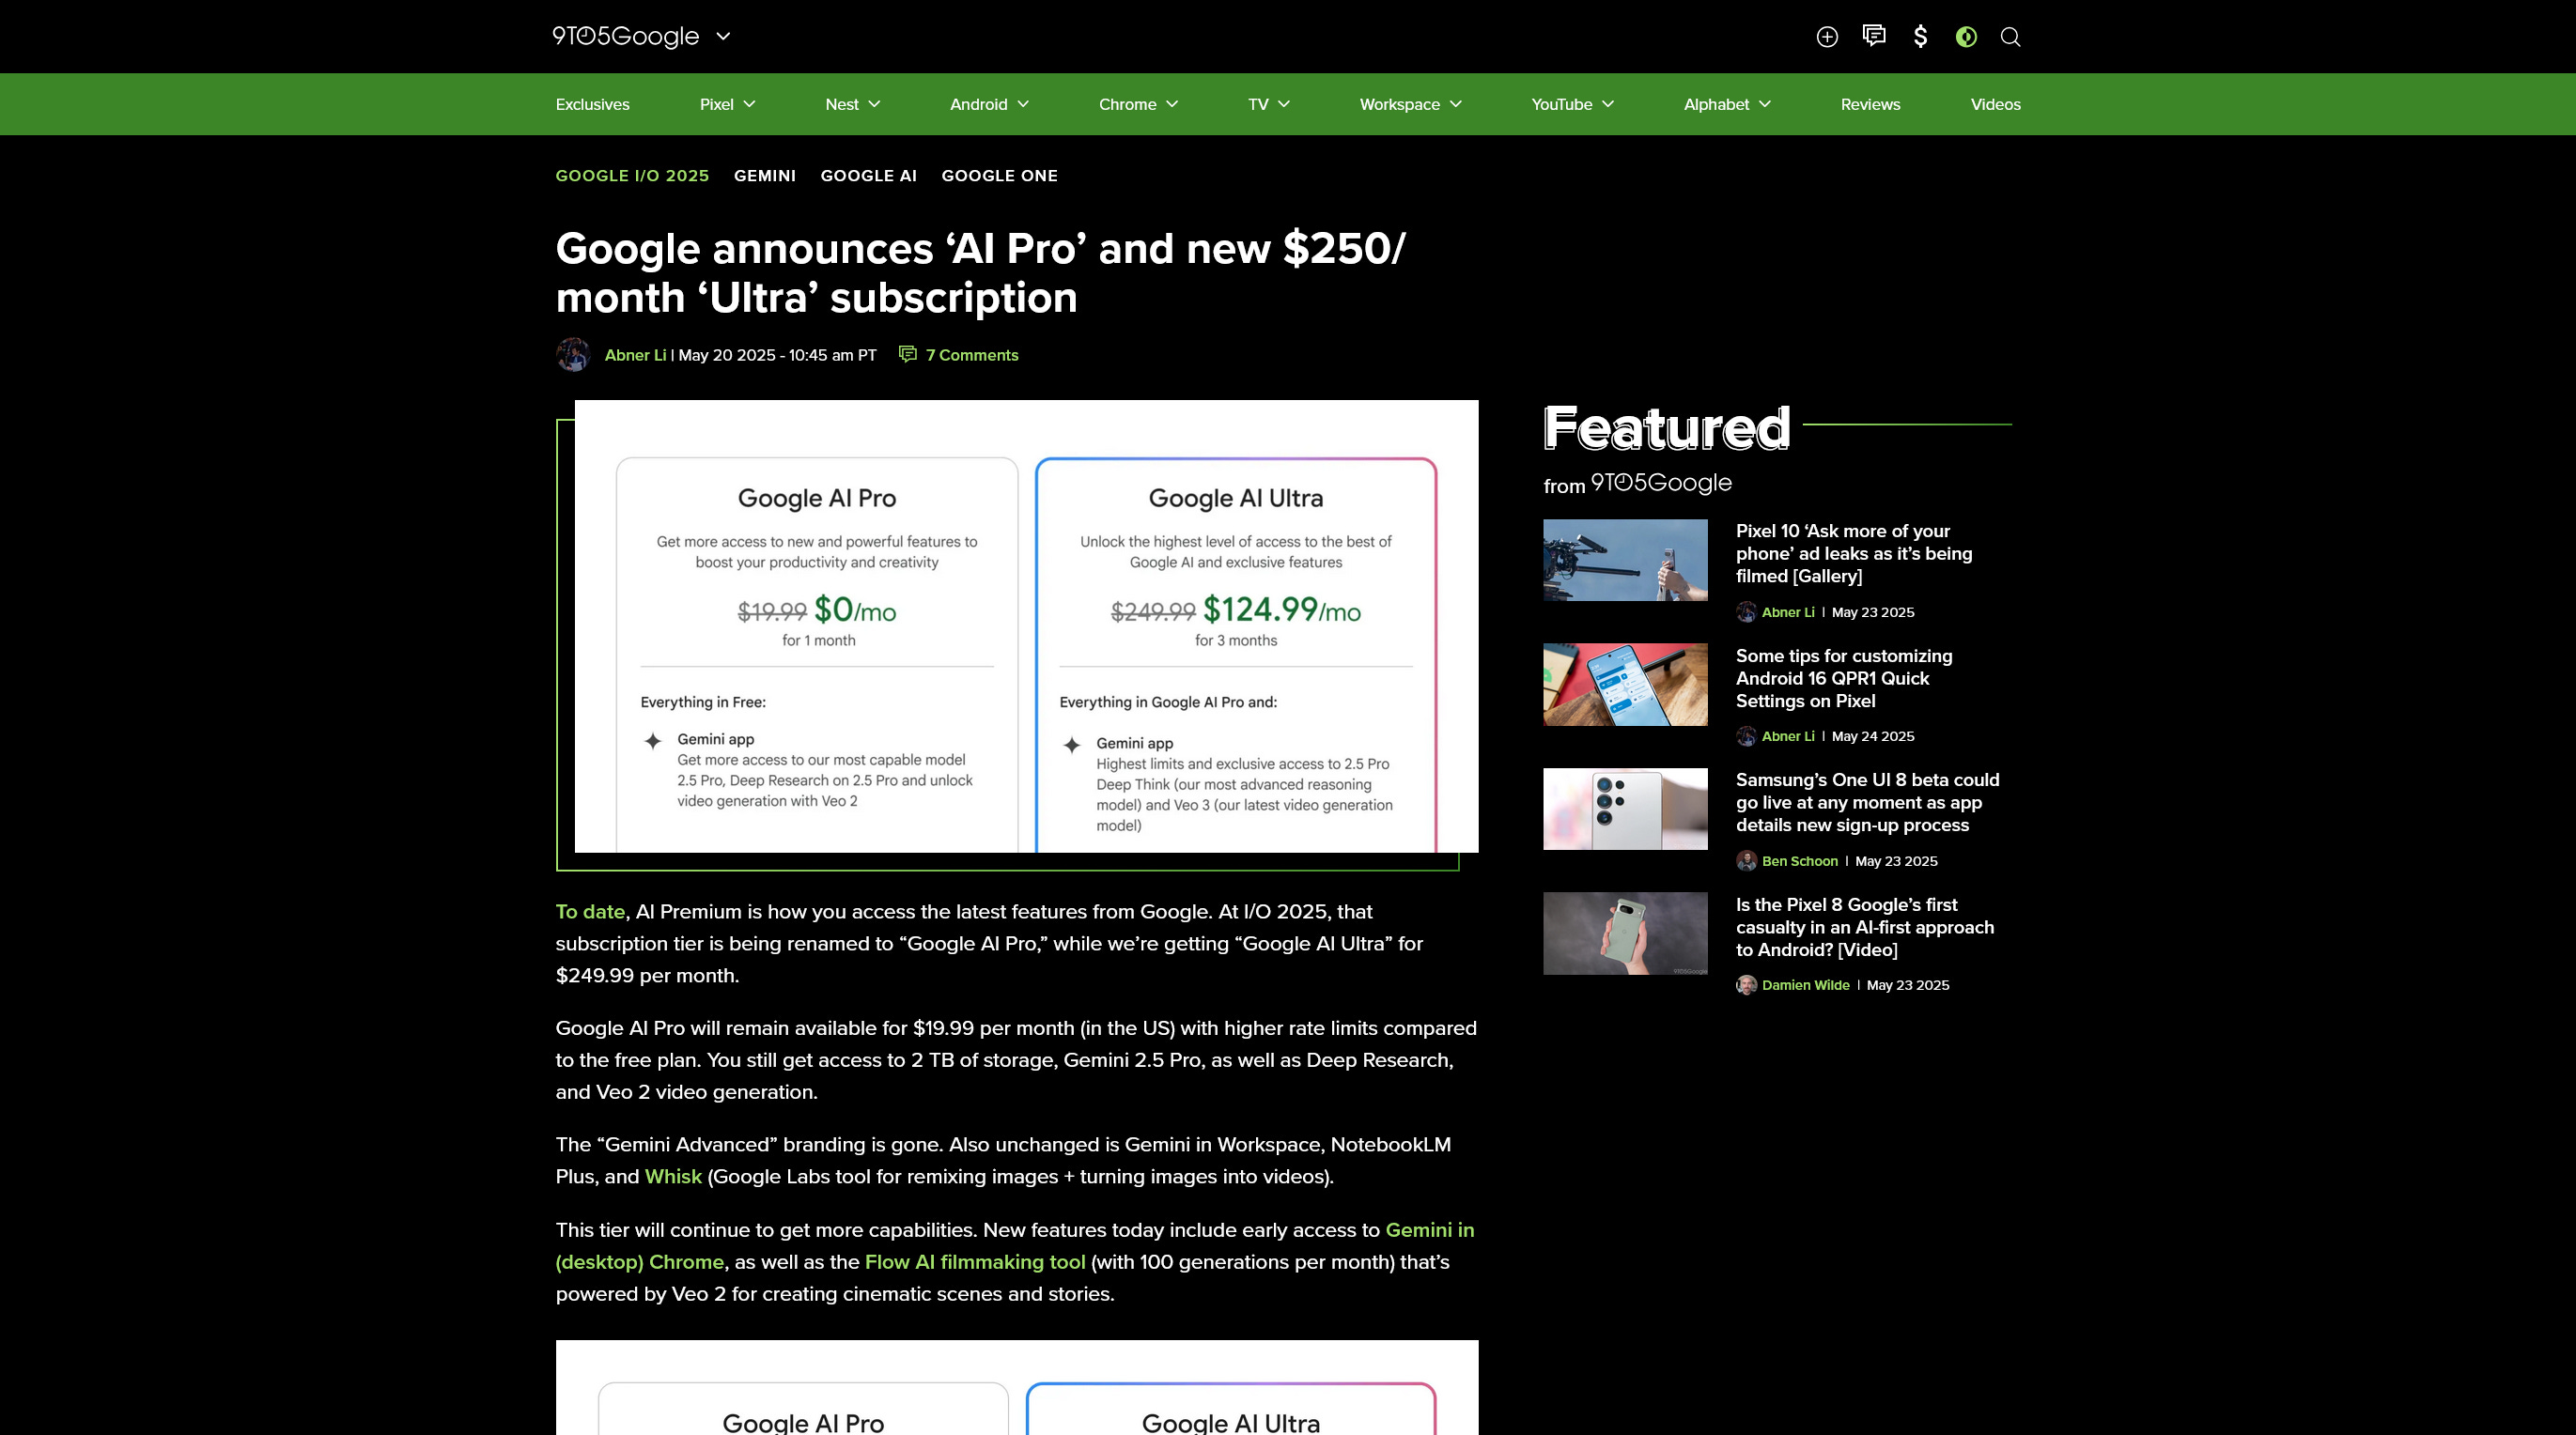Open Samsung's One UI 8 beta headline
This screenshot has height=1435, width=2576.
tap(1867, 803)
